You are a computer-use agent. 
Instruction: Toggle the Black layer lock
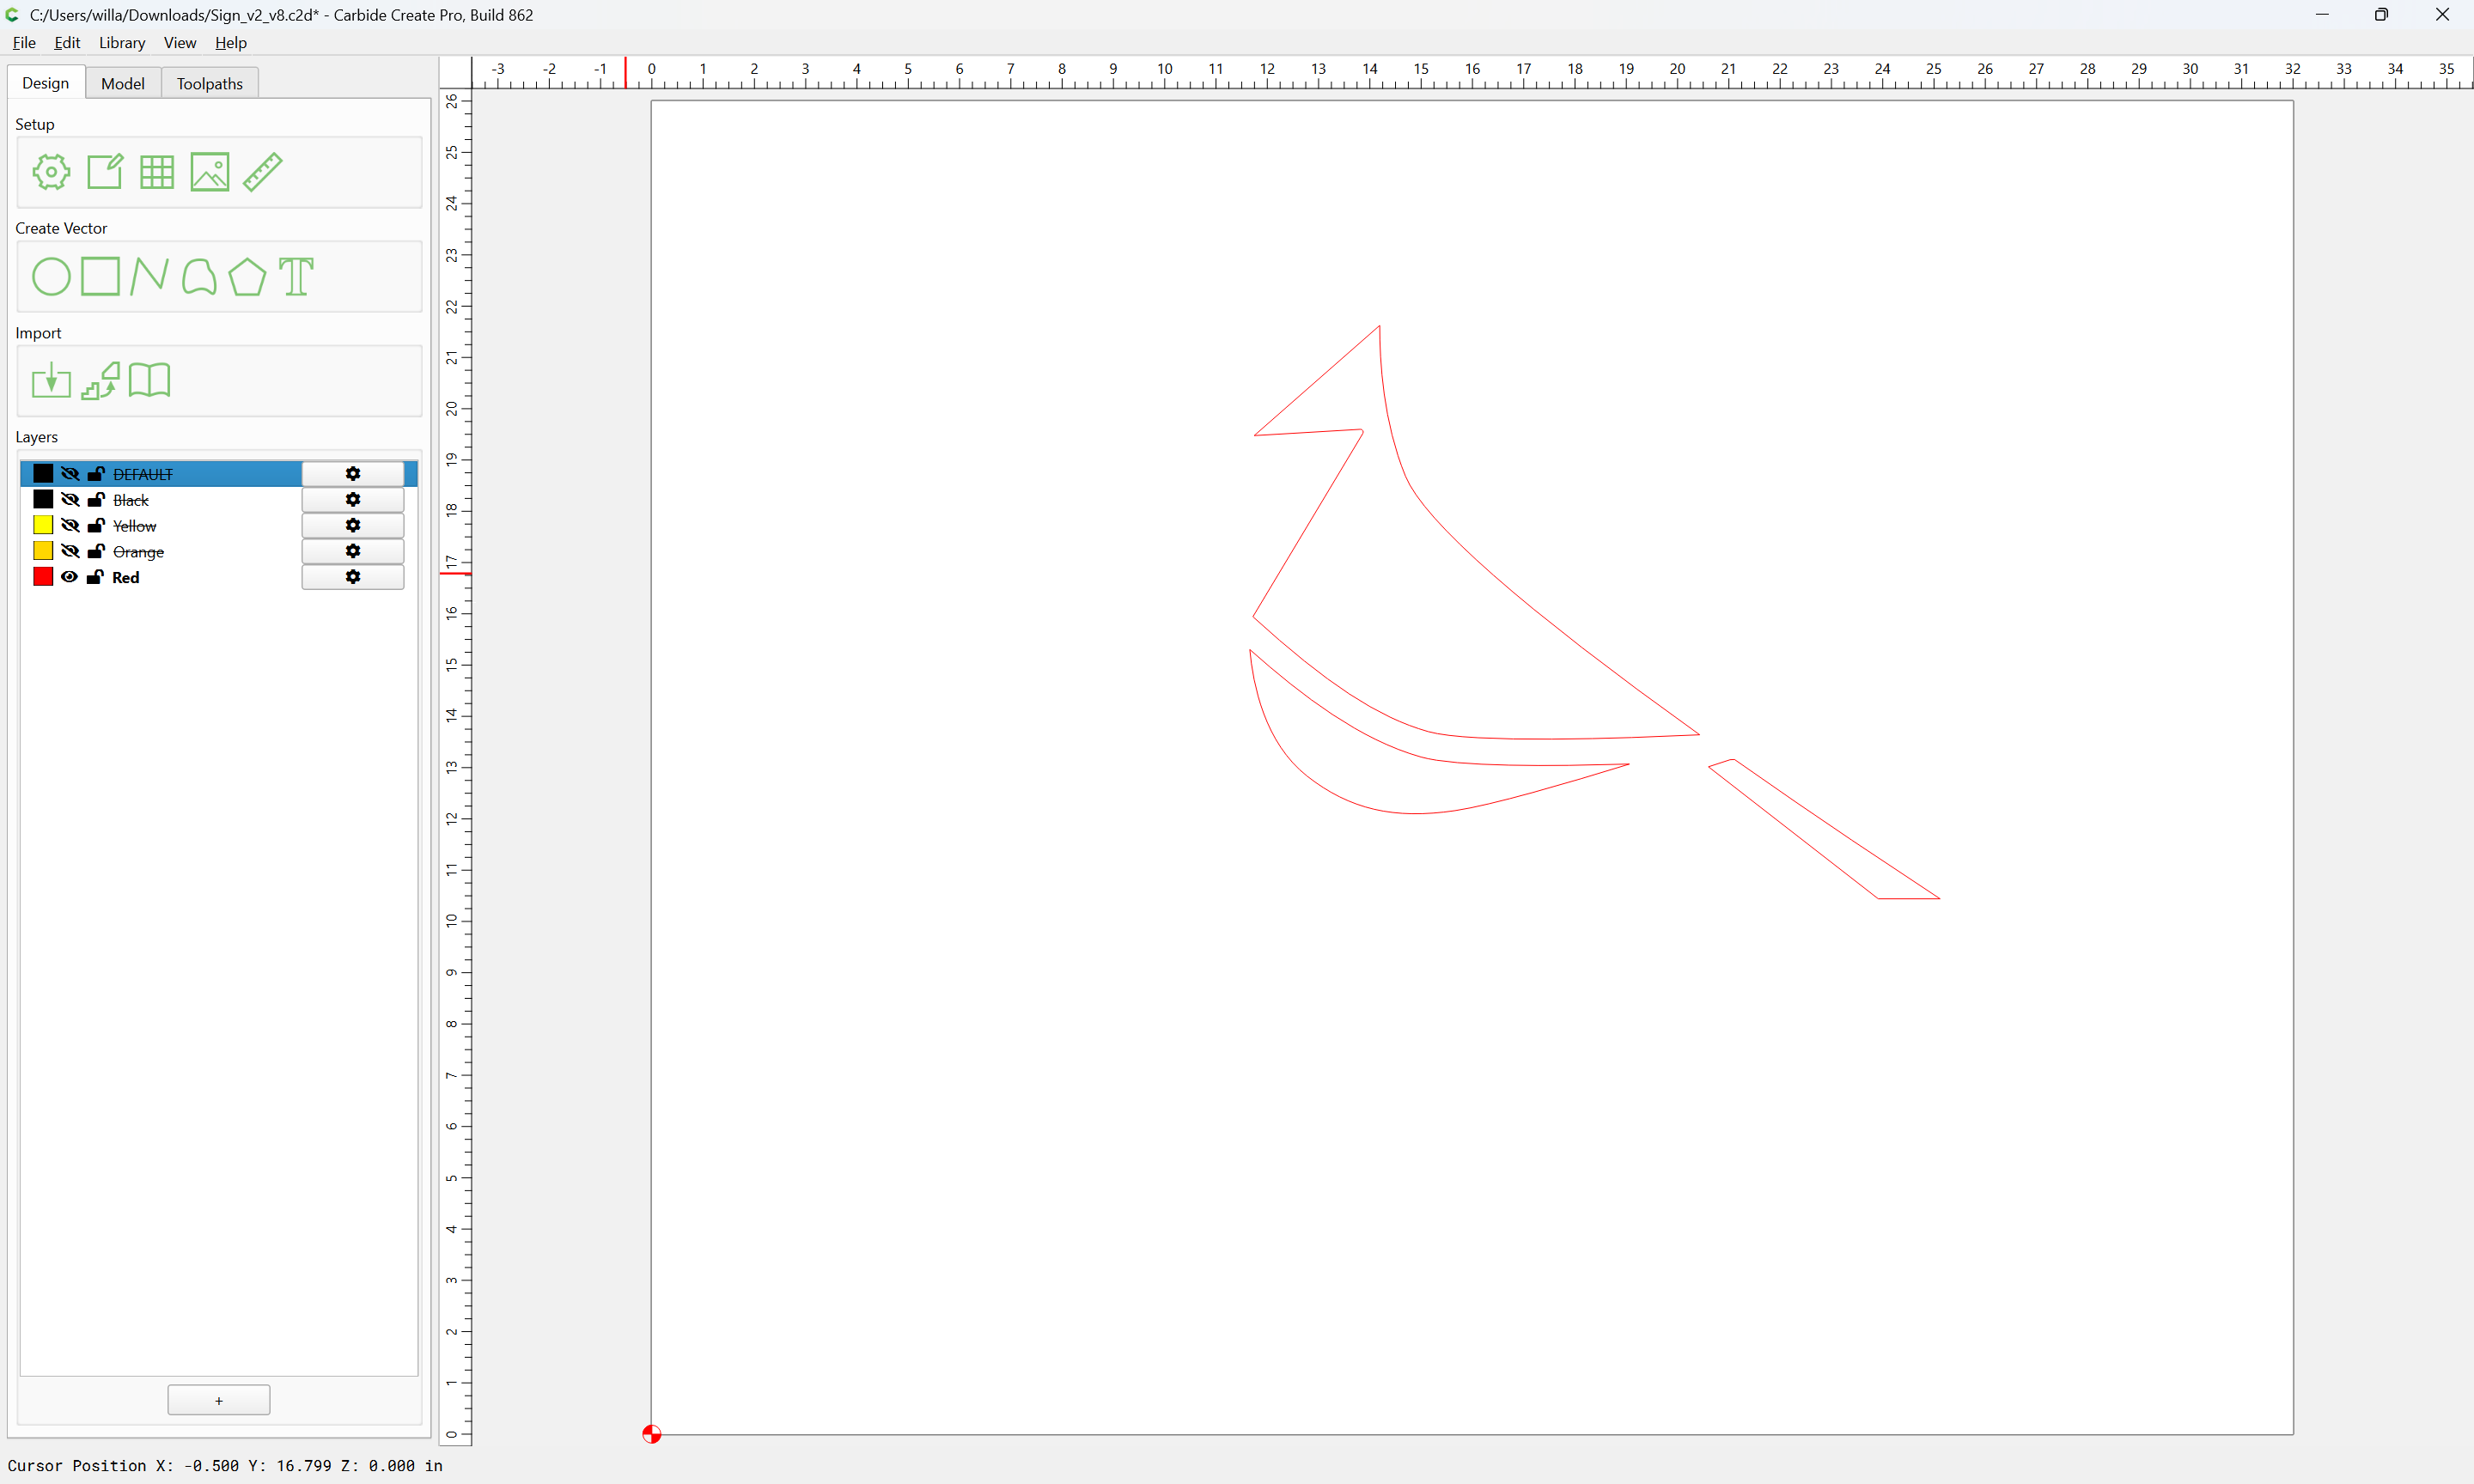click(x=96, y=499)
